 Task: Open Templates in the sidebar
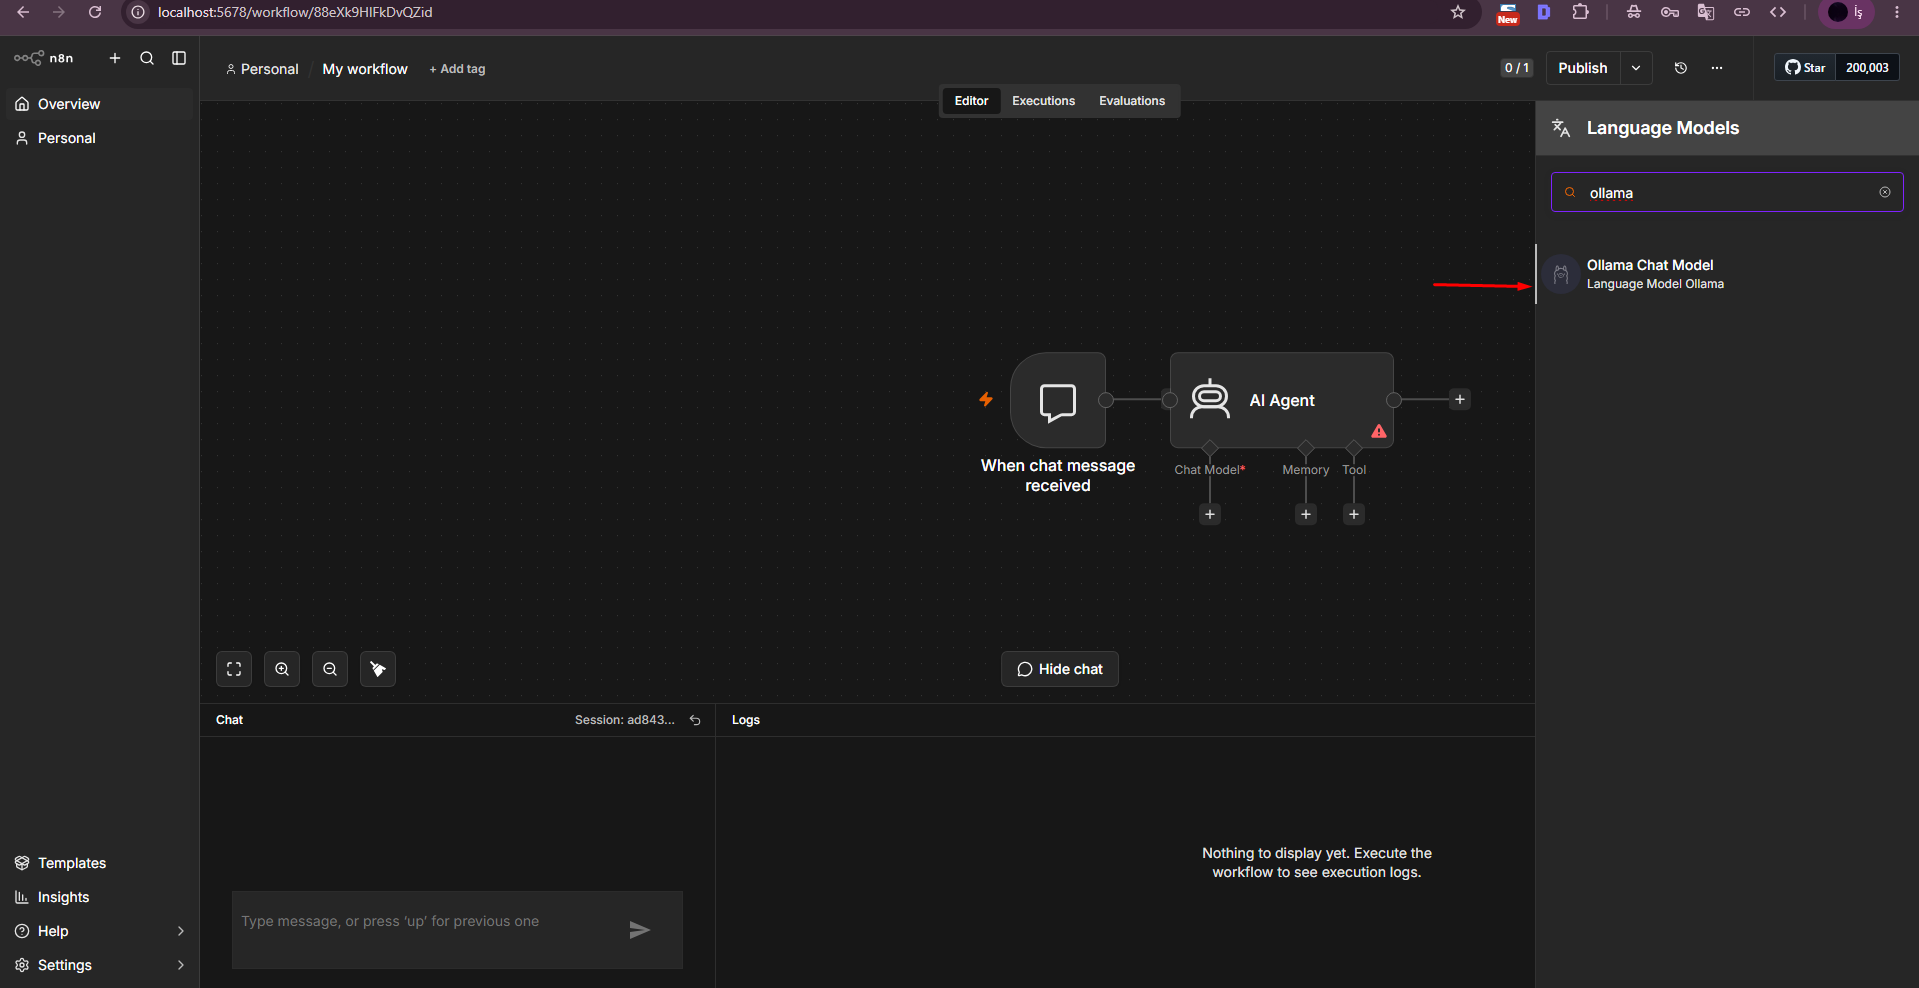[x=99, y=863]
